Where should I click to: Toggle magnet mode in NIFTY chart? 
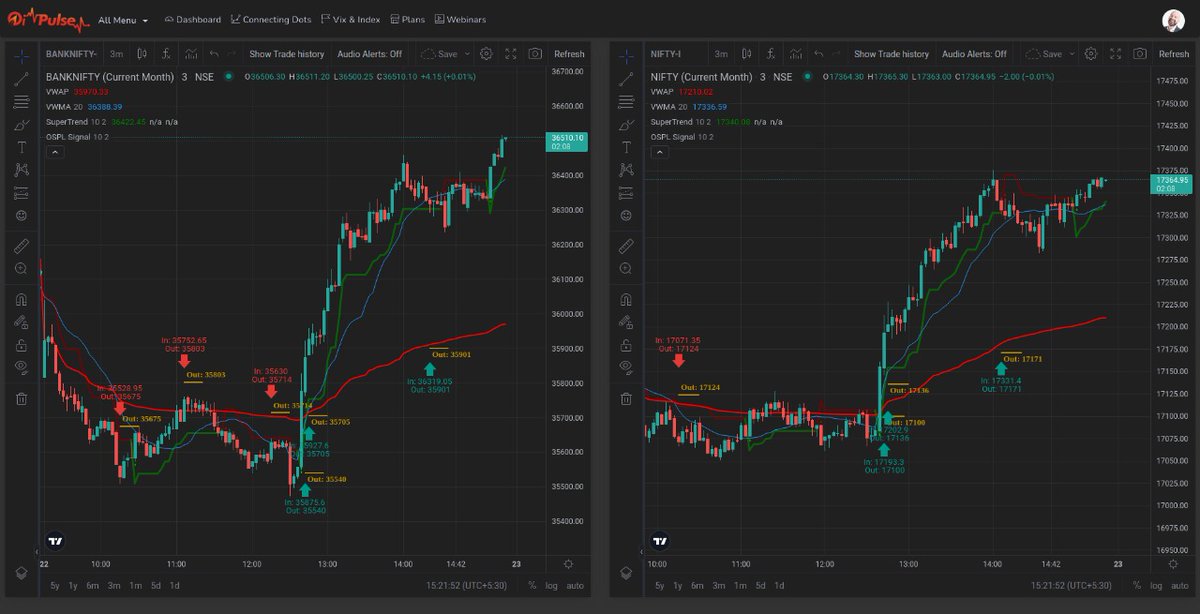[x=626, y=299]
